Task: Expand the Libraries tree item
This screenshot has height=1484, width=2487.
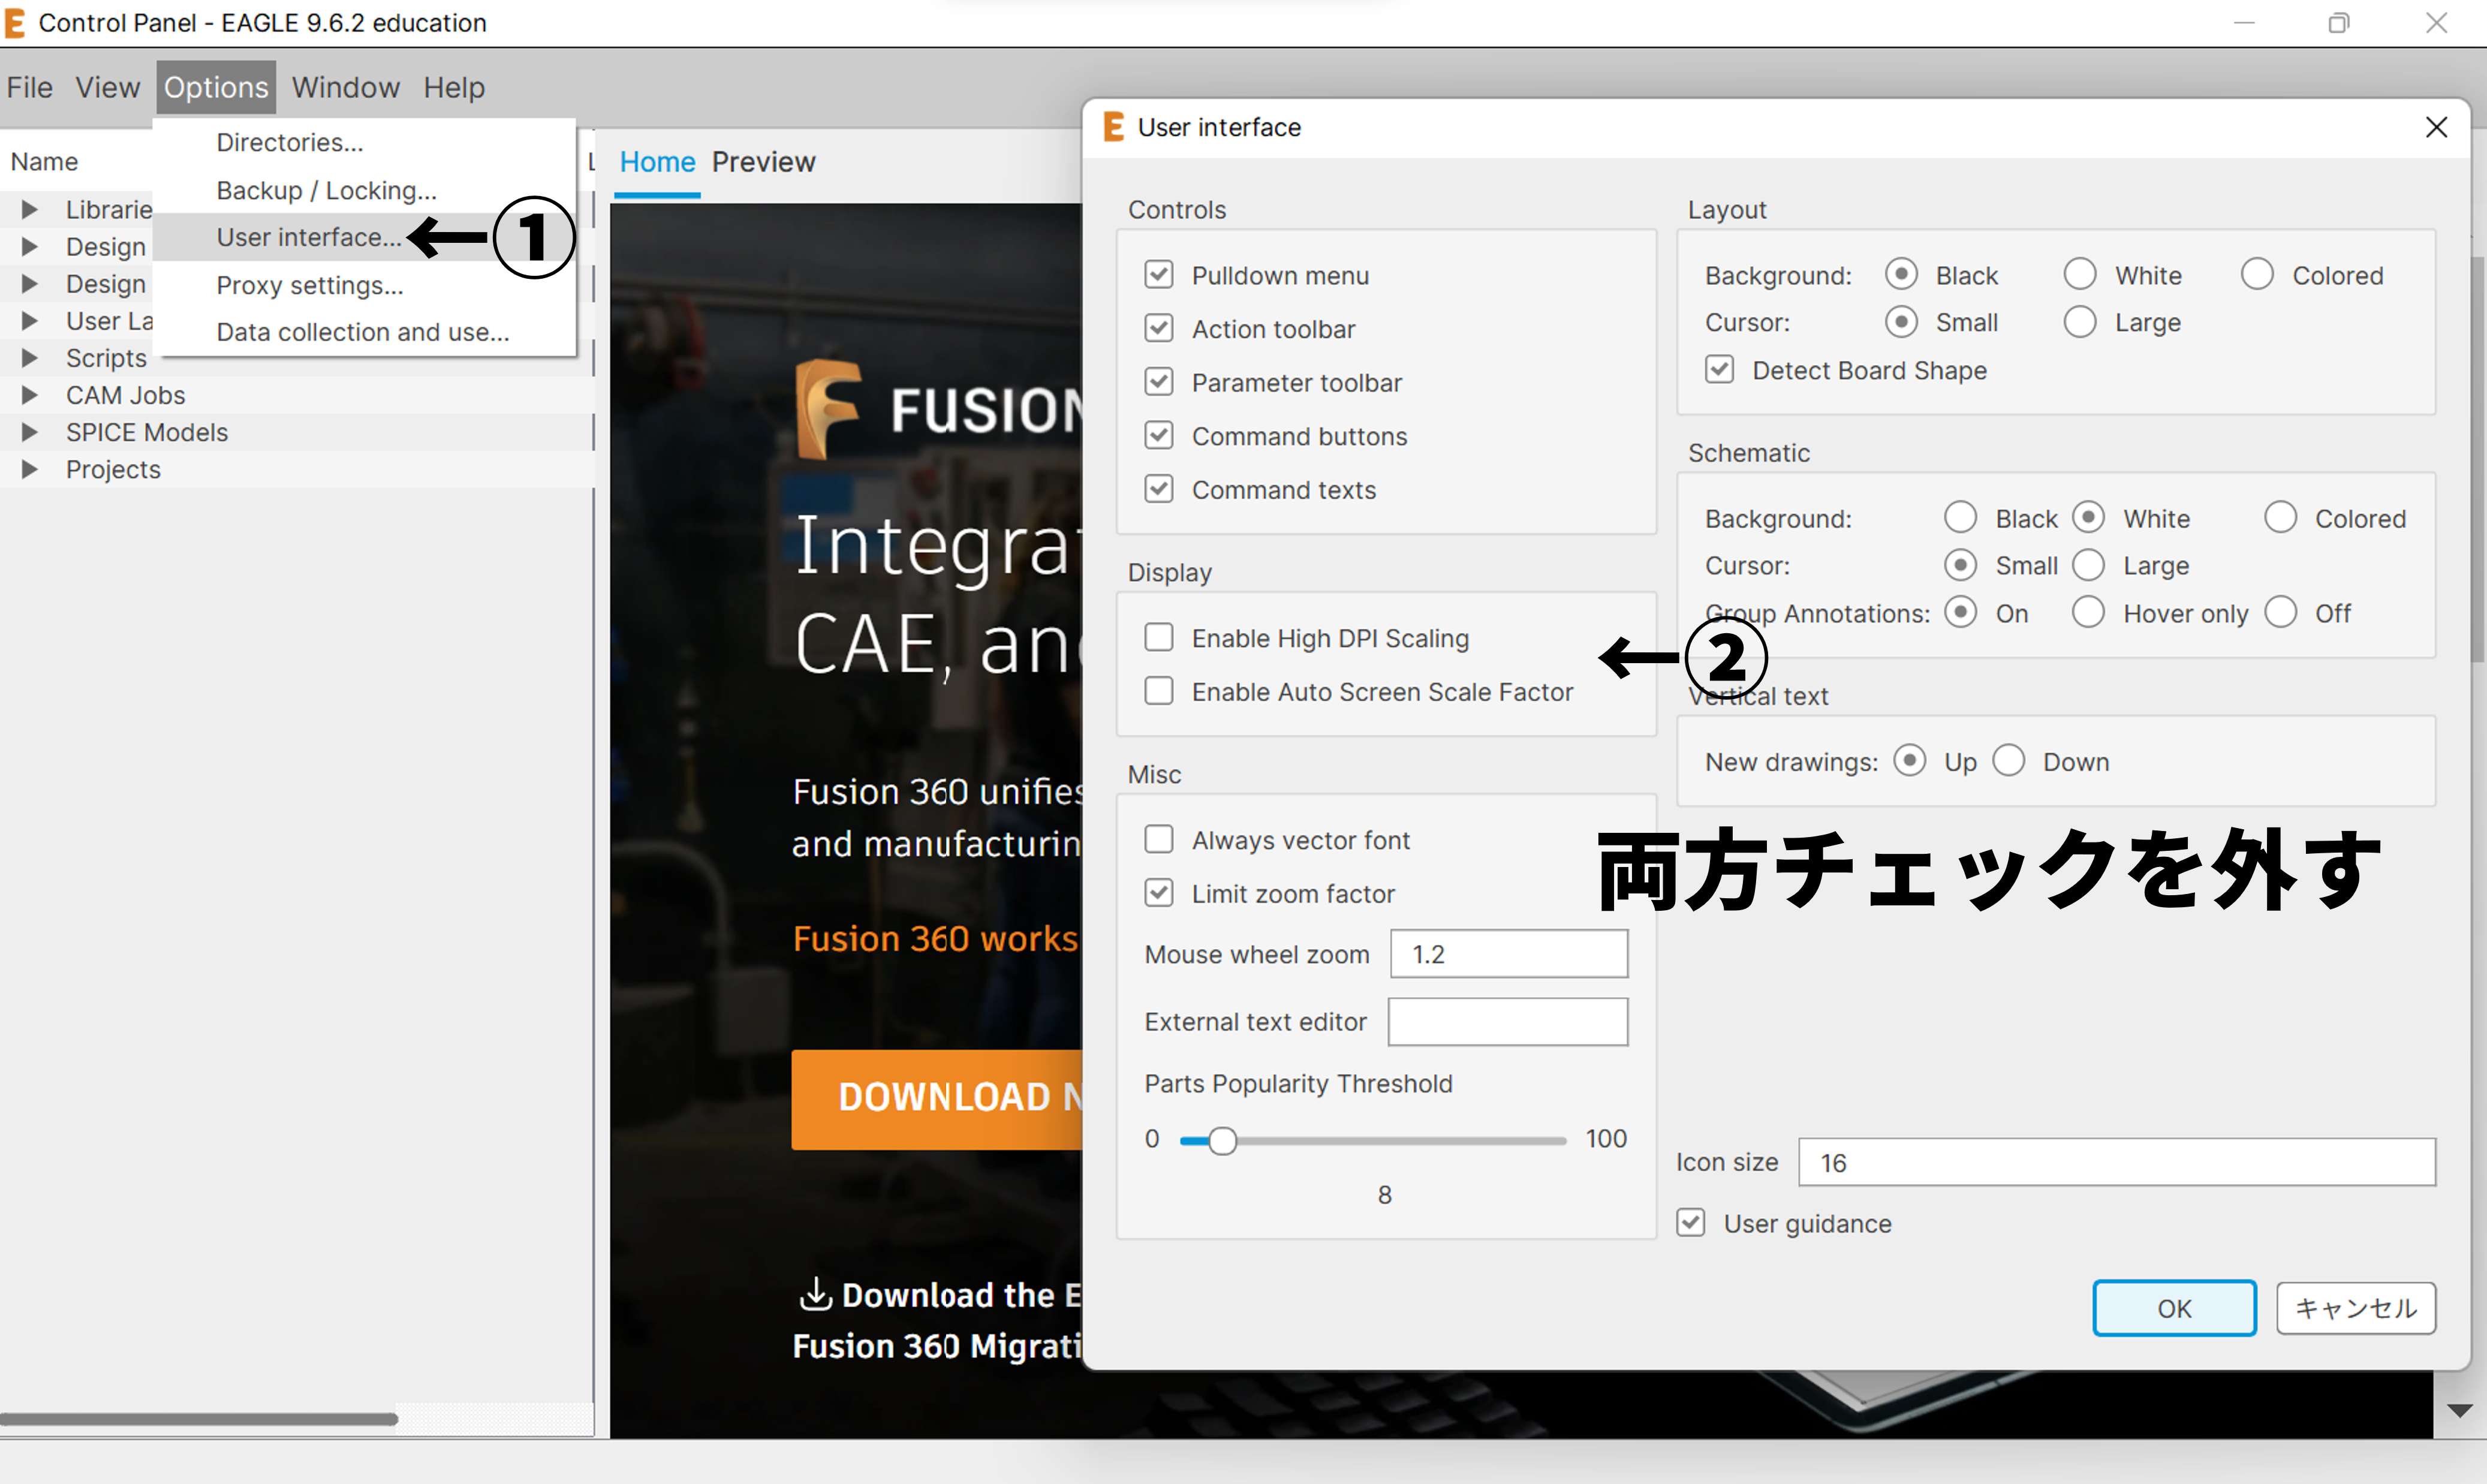Action: [x=29, y=209]
